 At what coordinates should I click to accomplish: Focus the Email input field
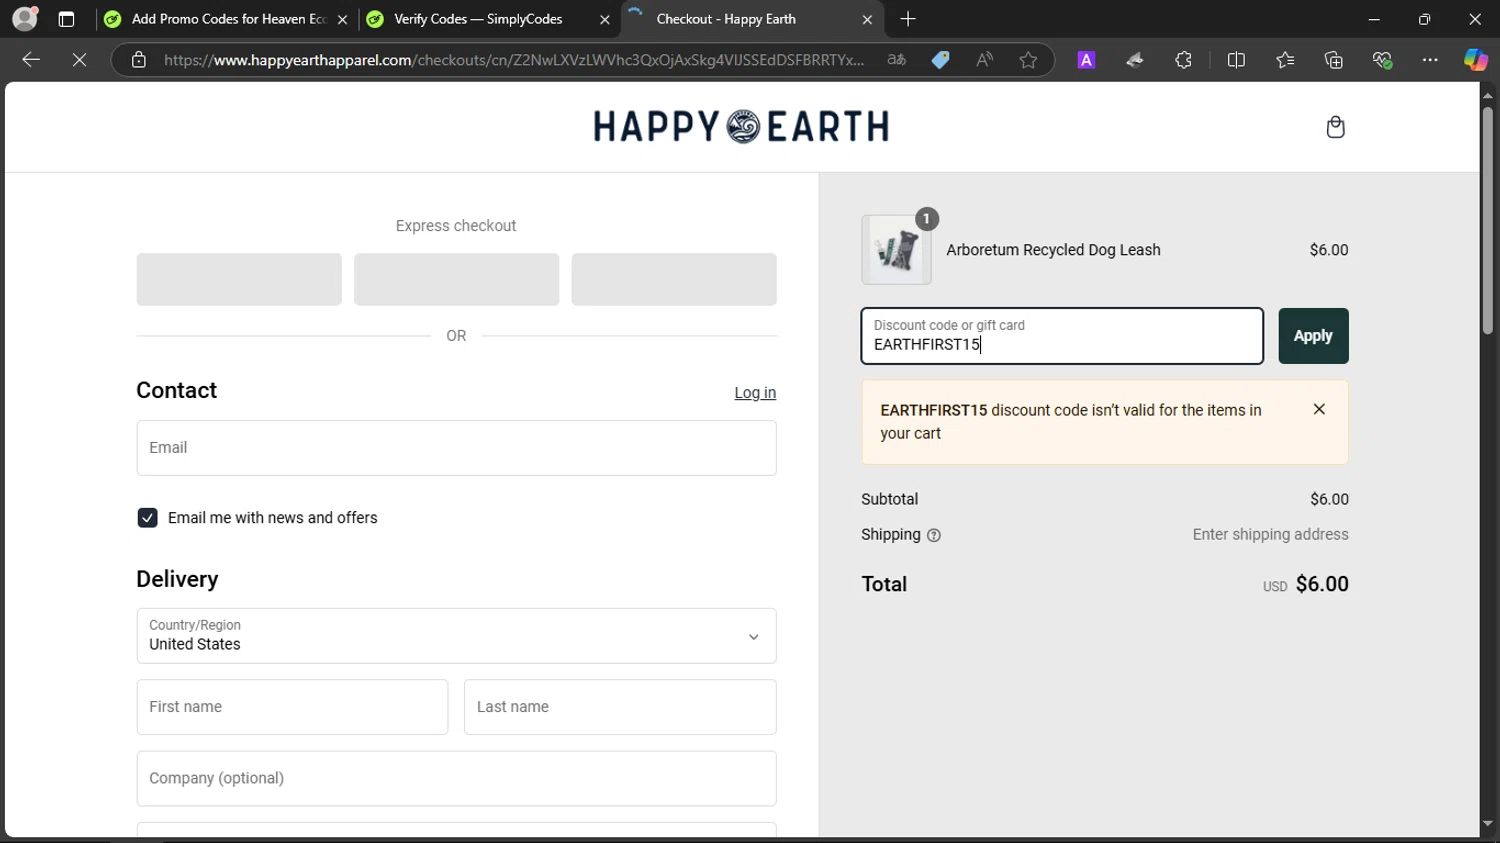[456, 448]
